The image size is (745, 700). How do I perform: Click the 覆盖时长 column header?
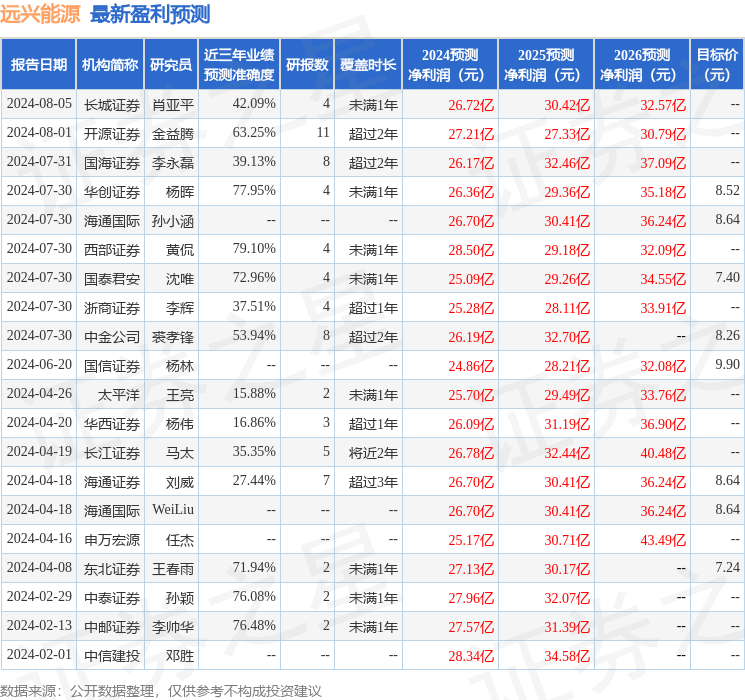pyautogui.click(x=368, y=65)
